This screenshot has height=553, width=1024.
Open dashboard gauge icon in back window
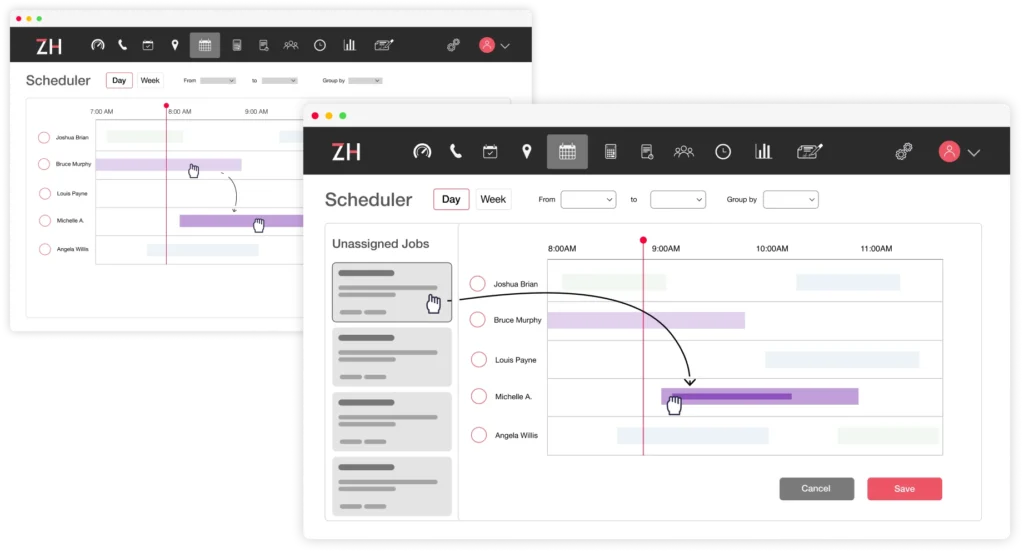pyautogui.click(x=97, y=45)
